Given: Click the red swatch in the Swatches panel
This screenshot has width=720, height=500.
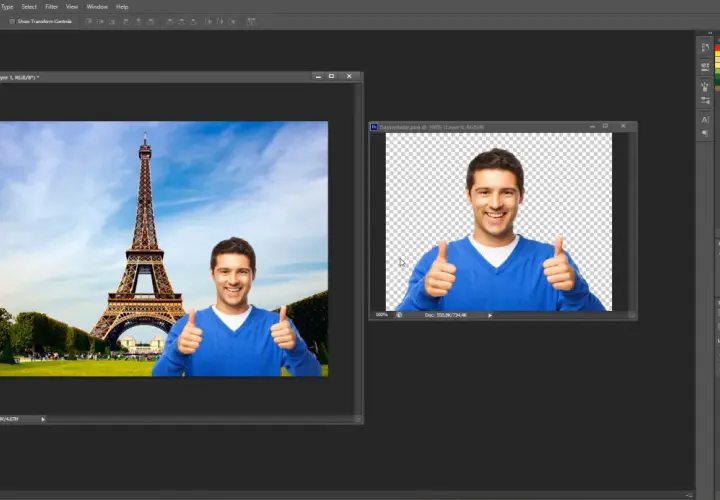Looking at the screenshot, I should point(718,48).
